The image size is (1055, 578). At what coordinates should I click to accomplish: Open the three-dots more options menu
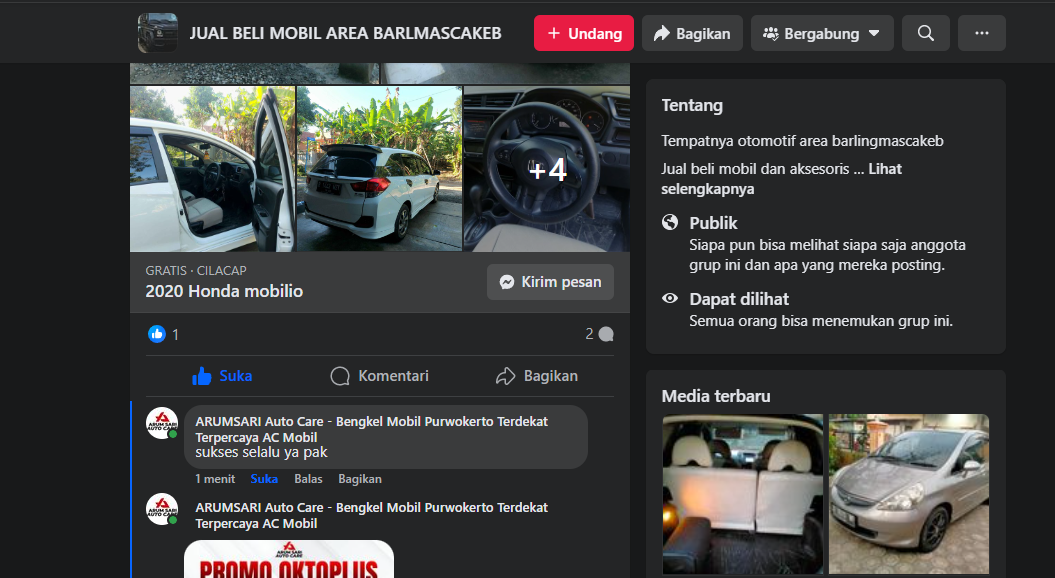click(x=982, y=33)
